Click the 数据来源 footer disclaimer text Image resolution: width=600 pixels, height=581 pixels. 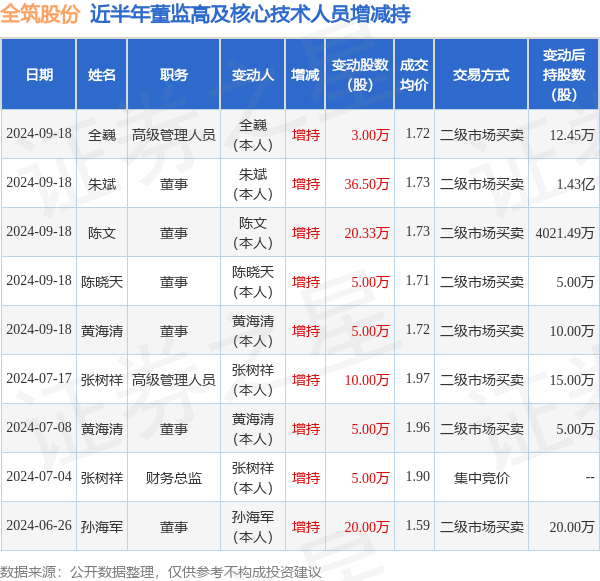click(161, 572)
